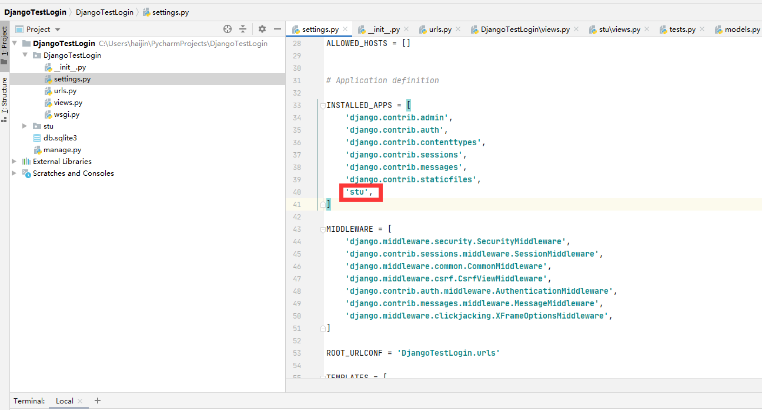Expand Scratches and Consoles node
Viewport: 762px width, 410px height.
coord(14,173)
